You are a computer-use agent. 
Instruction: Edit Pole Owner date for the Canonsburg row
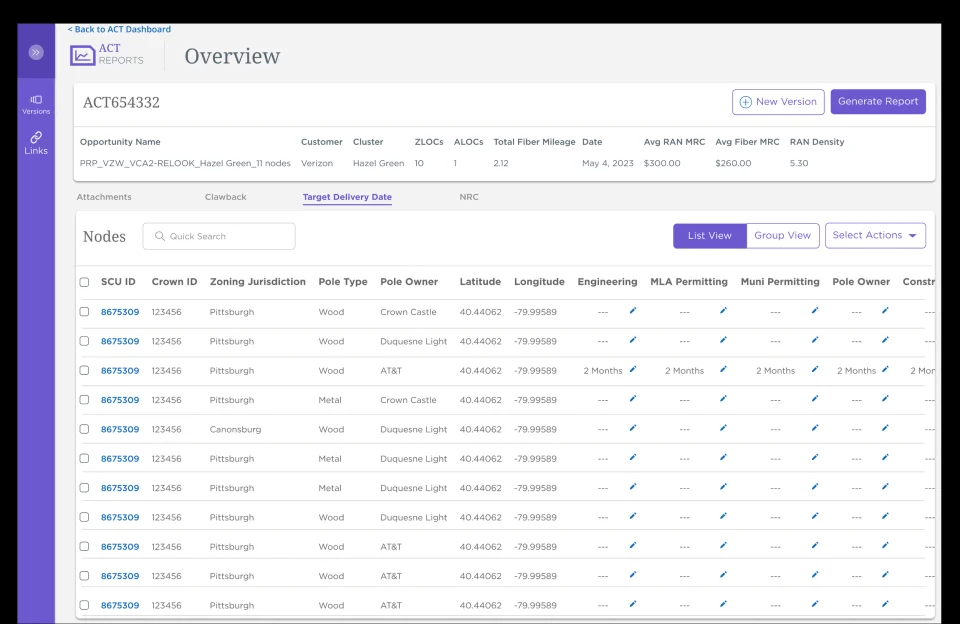pyautogui.click(x=885, y=428)
